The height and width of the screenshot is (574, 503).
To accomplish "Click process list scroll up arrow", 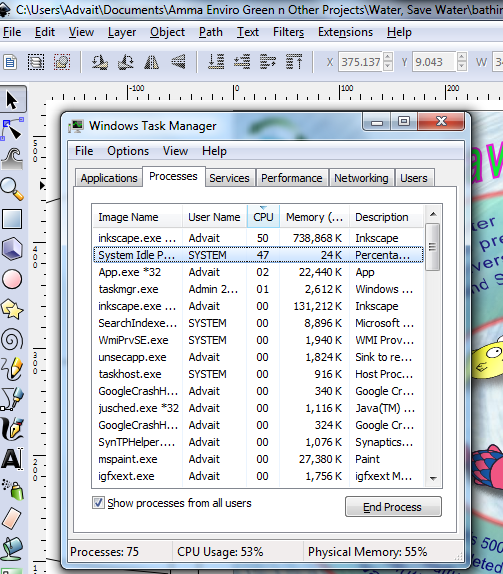I will pyautogui.click(x=433, y=215).
